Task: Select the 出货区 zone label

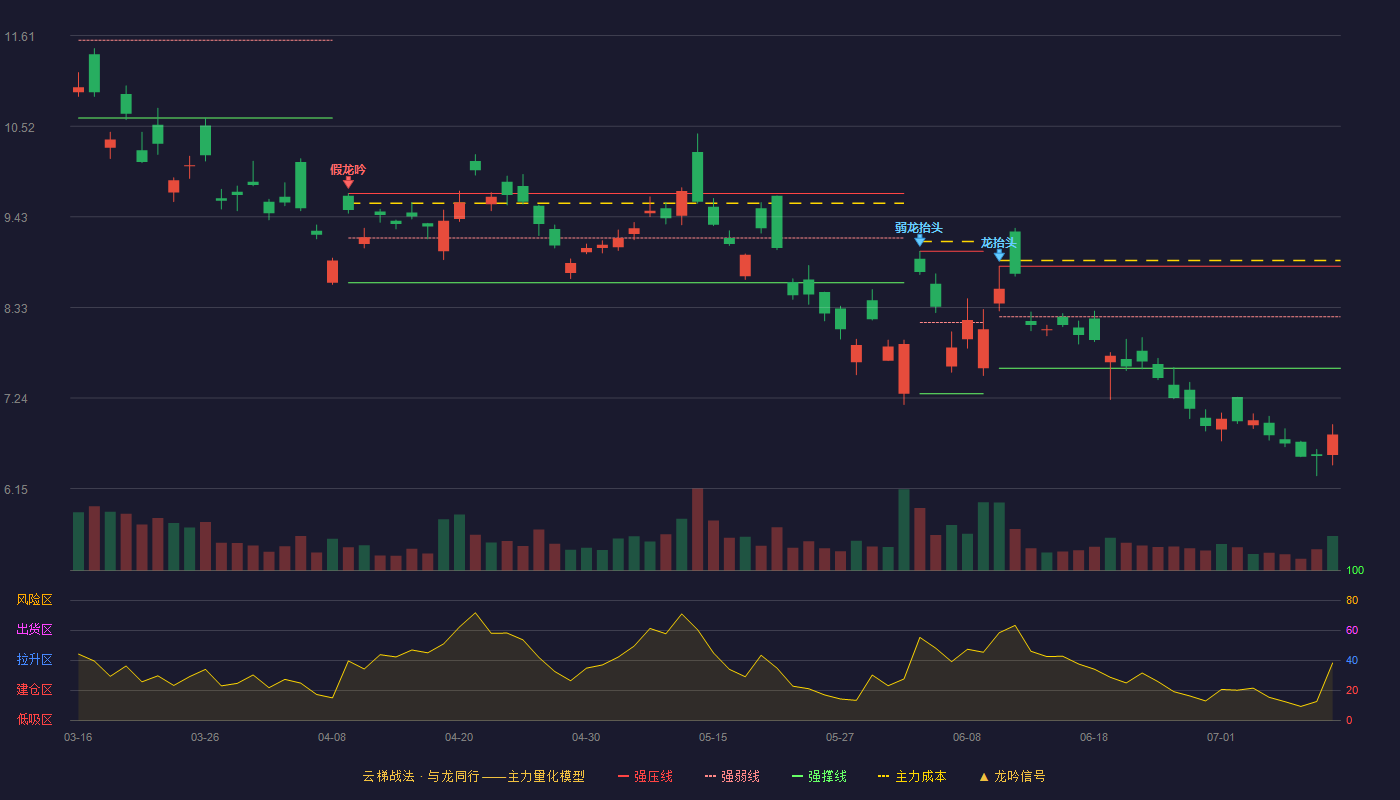Action: [x=34, y=630]
